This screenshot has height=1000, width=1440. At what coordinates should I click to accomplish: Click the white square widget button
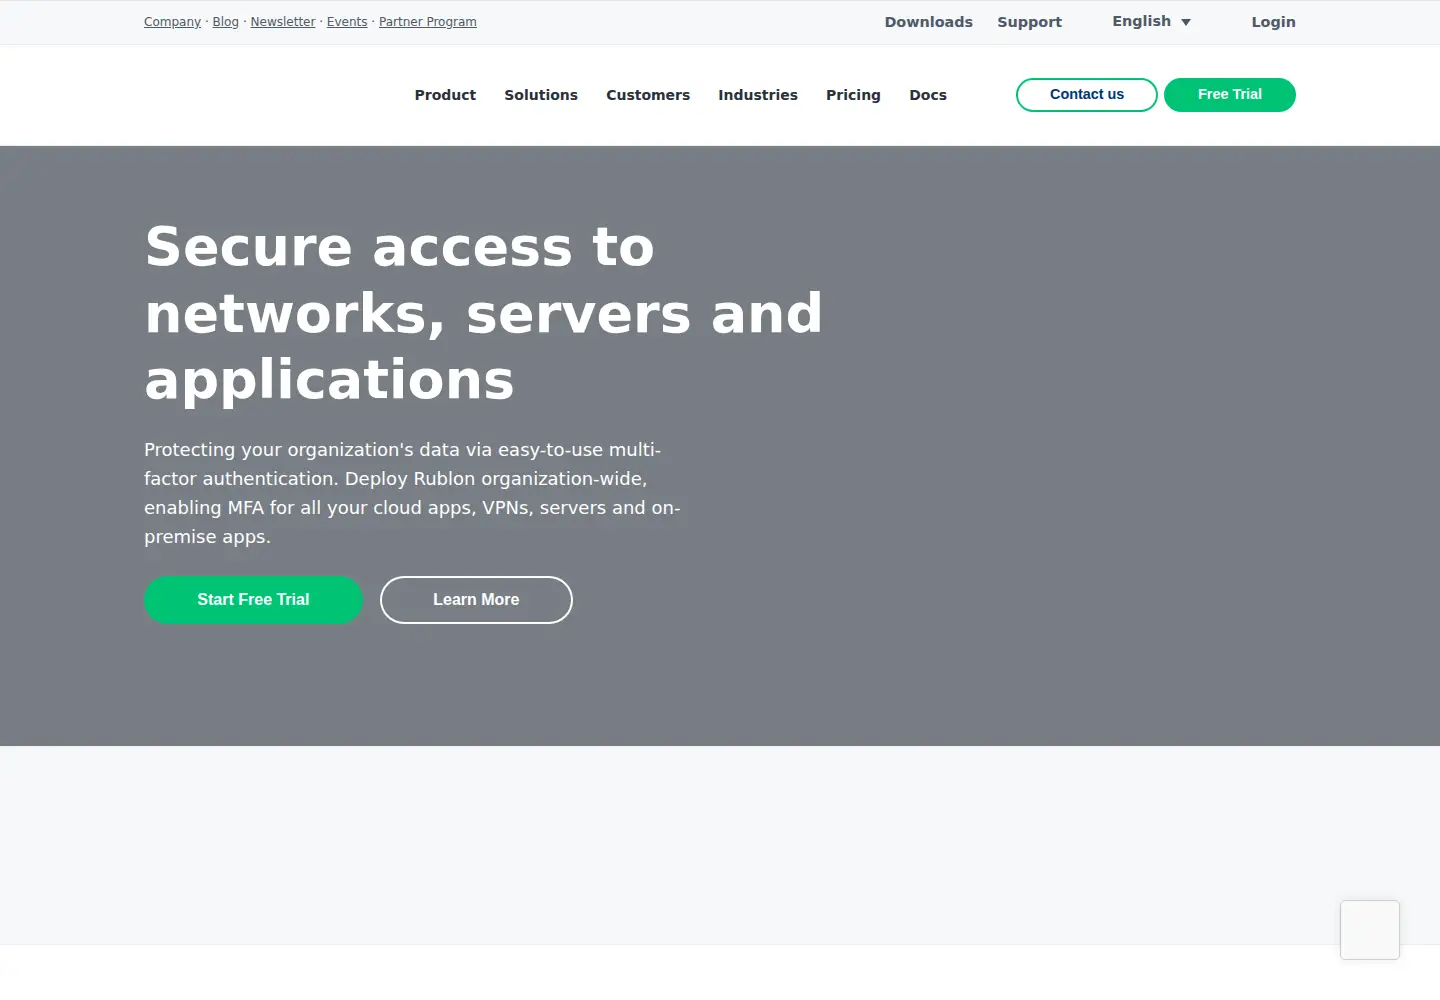tap(1370, 930)
